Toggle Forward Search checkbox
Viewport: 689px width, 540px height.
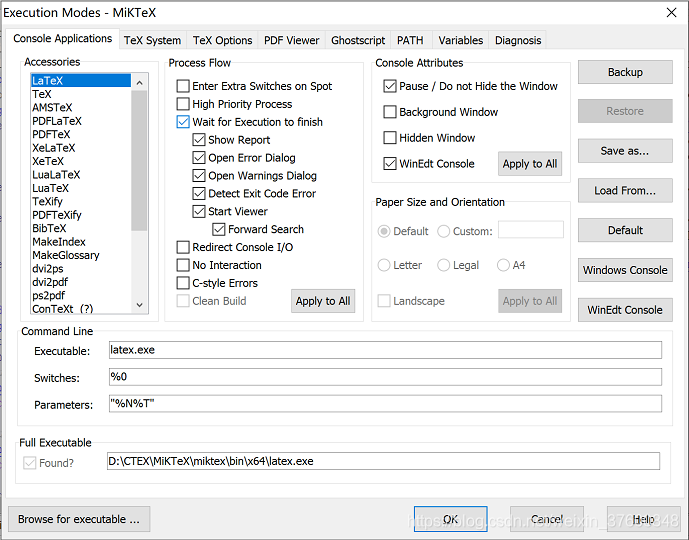point(219,229)
